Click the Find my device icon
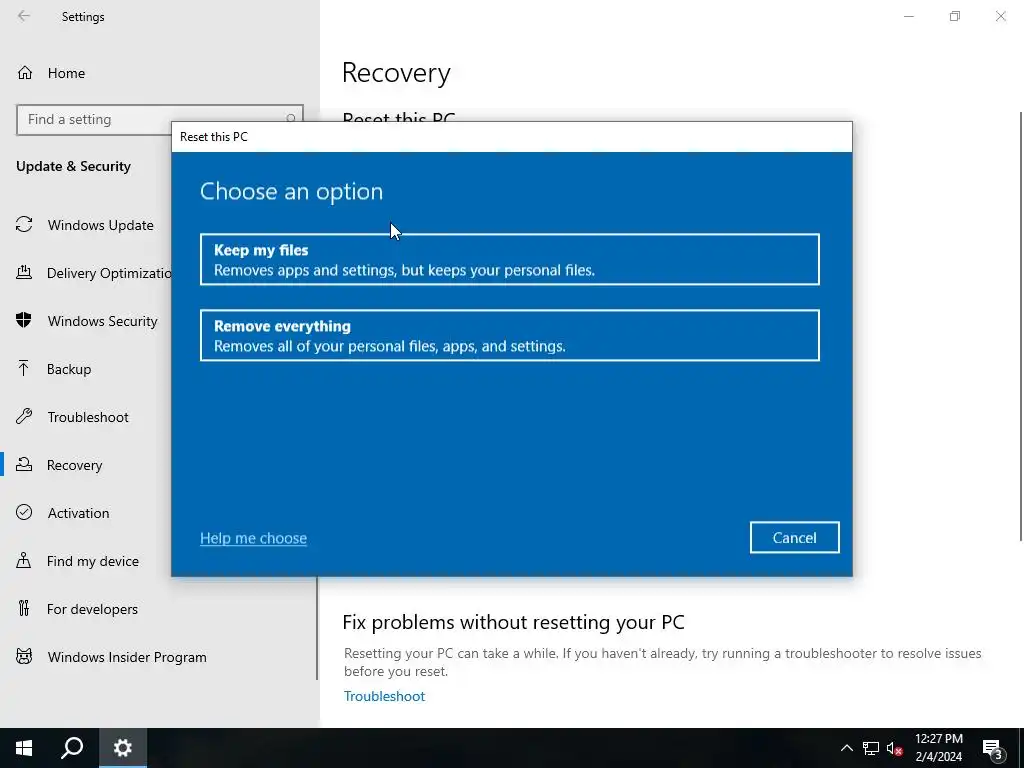 (x=24, y=560)
